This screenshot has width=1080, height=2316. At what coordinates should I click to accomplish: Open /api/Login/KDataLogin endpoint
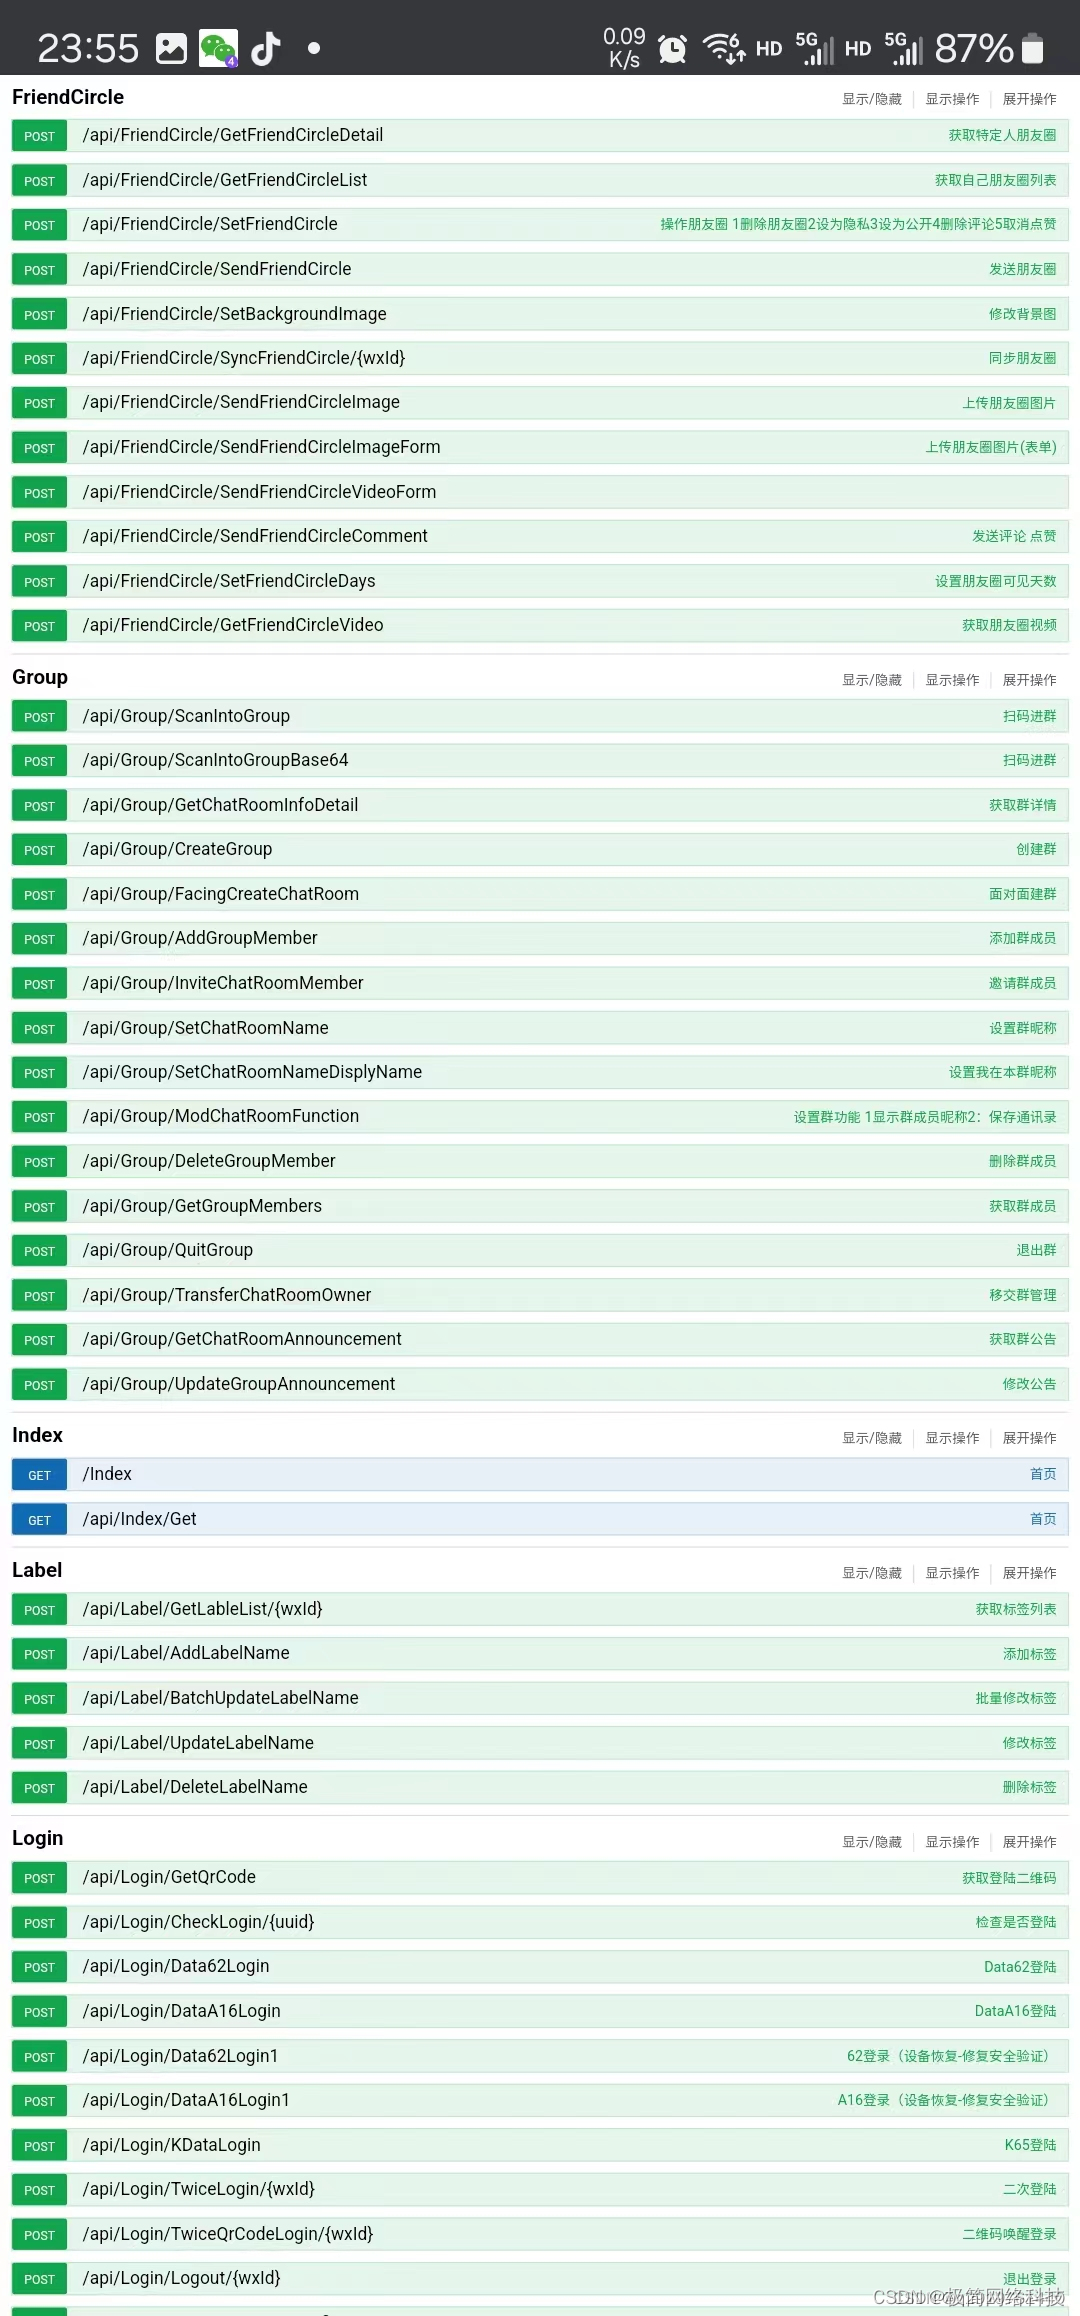[x=540, y=2146]
